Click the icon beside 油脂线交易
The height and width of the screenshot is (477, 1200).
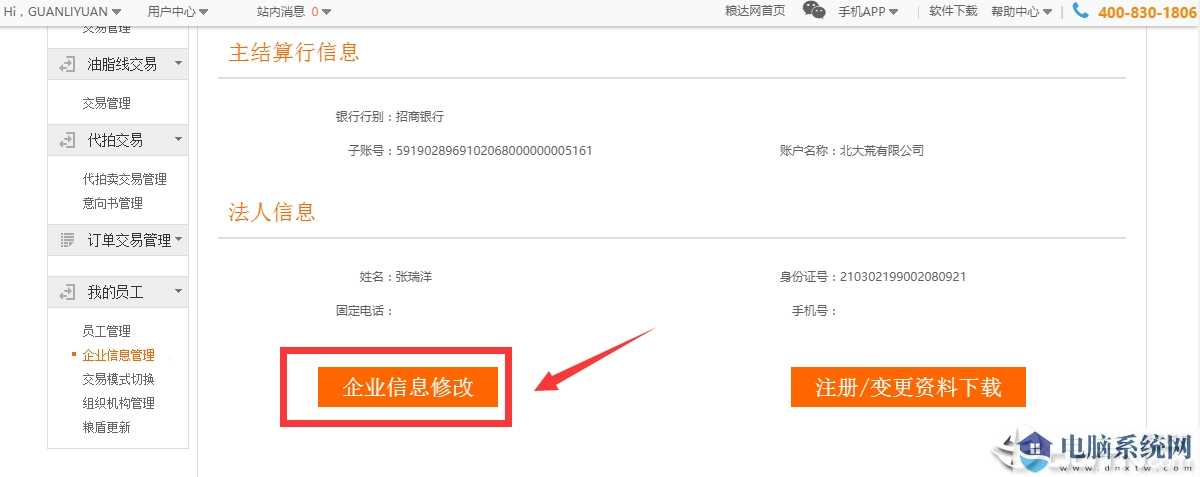[67, 64]
